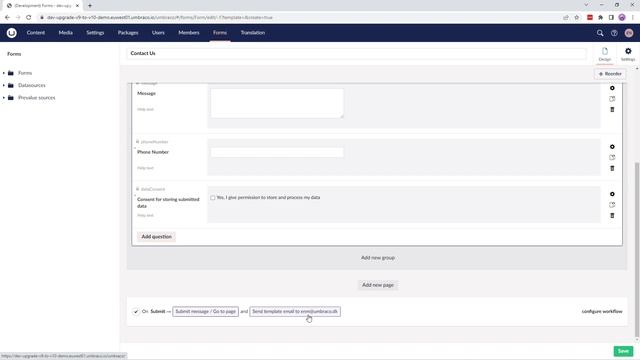Share this page from the address bar
Screen dimensions: 640x360
click(x=566, y=18)
